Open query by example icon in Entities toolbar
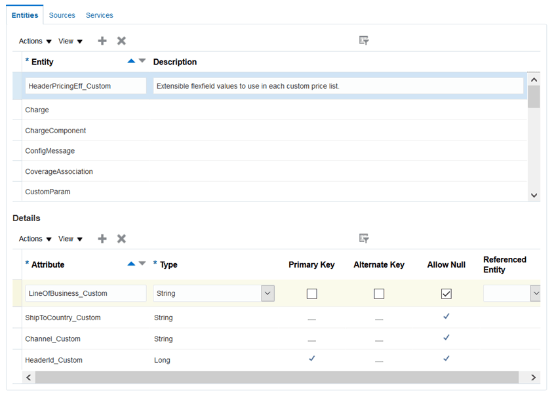This screenshot has height=395, width=554. coord(364,40)
